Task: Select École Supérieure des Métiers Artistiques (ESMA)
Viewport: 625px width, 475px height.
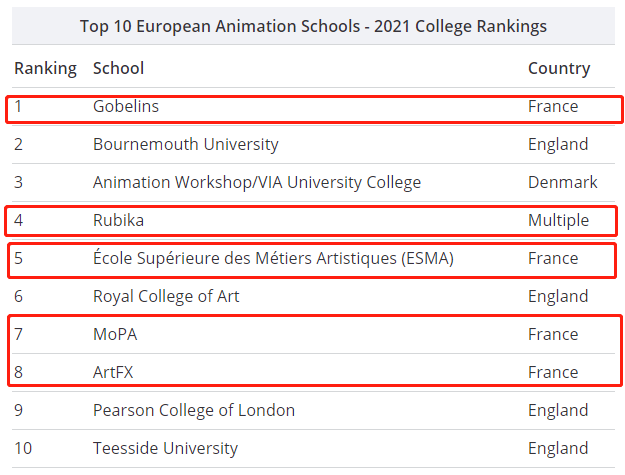Action: click(x=273, y=258)
